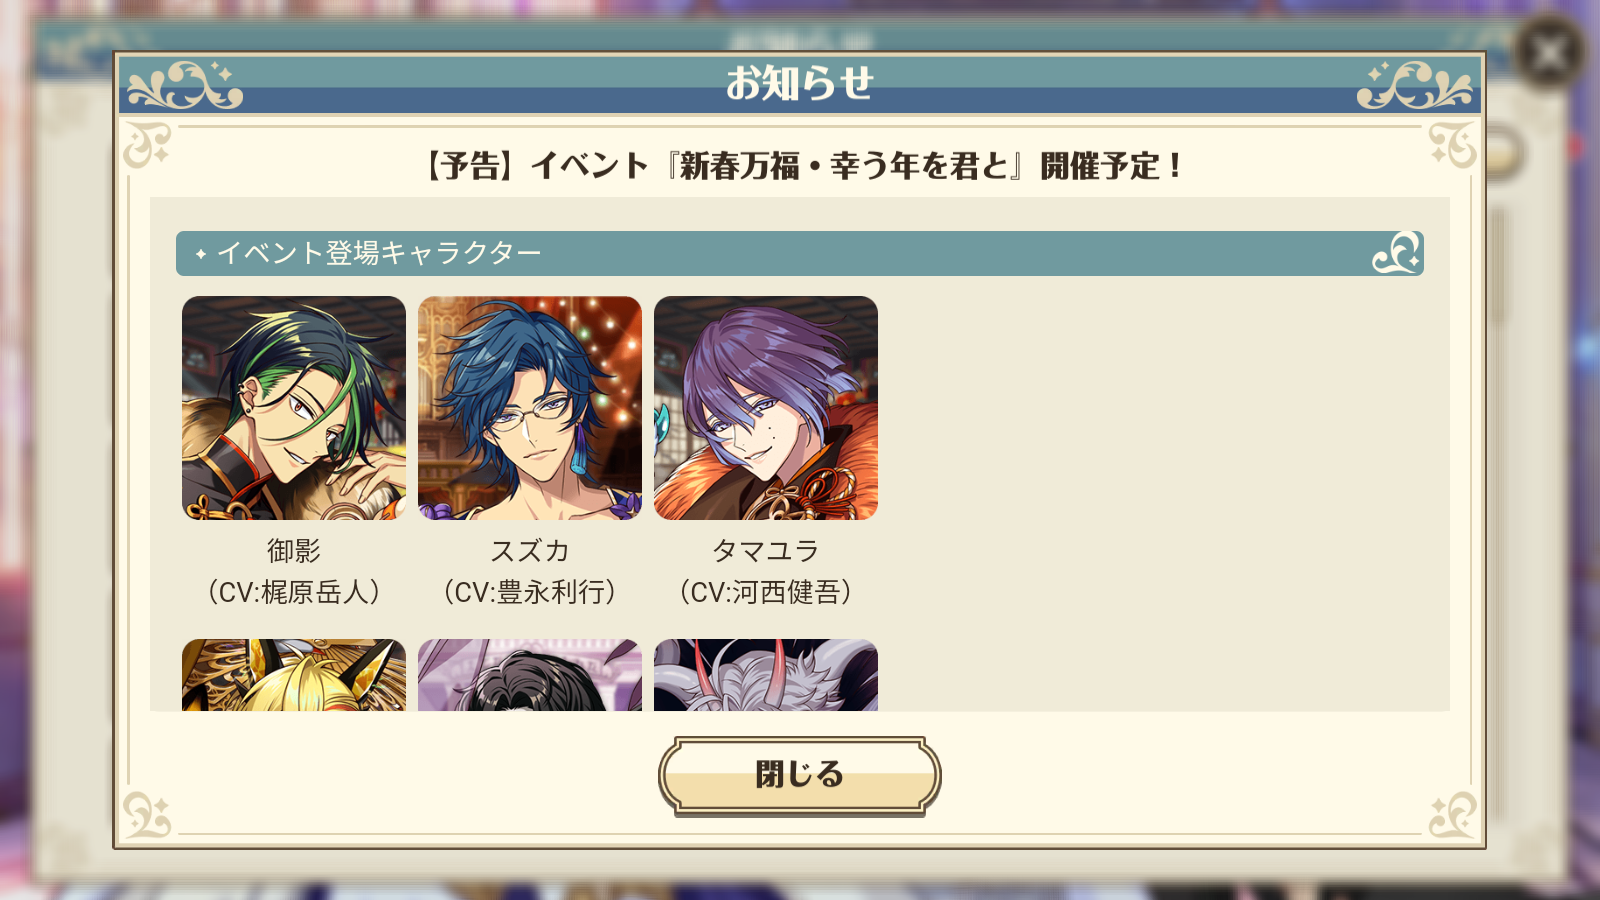Close the notice with the X icon
This screenshot has width=1600, height=900.
(x=1549, y=52)
